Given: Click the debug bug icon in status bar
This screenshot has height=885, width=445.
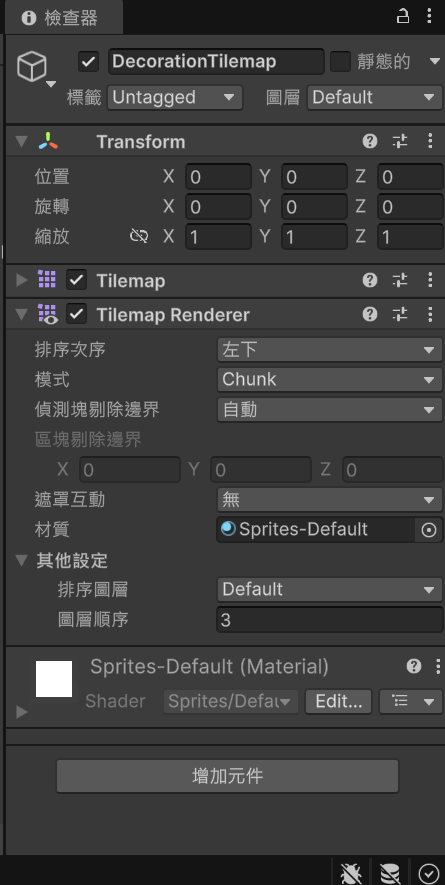Looking at the screenshot, I should pos(351,873).
